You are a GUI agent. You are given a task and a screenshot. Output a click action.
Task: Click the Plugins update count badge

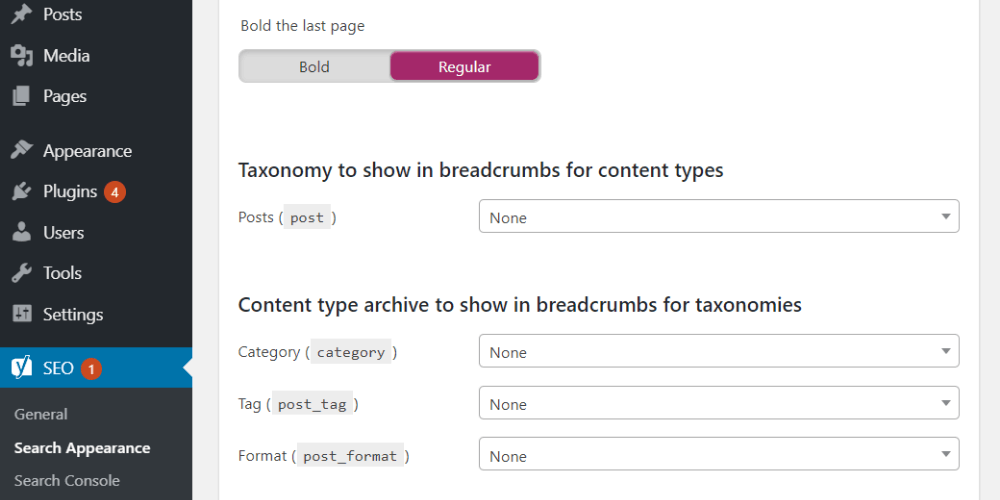115,192
